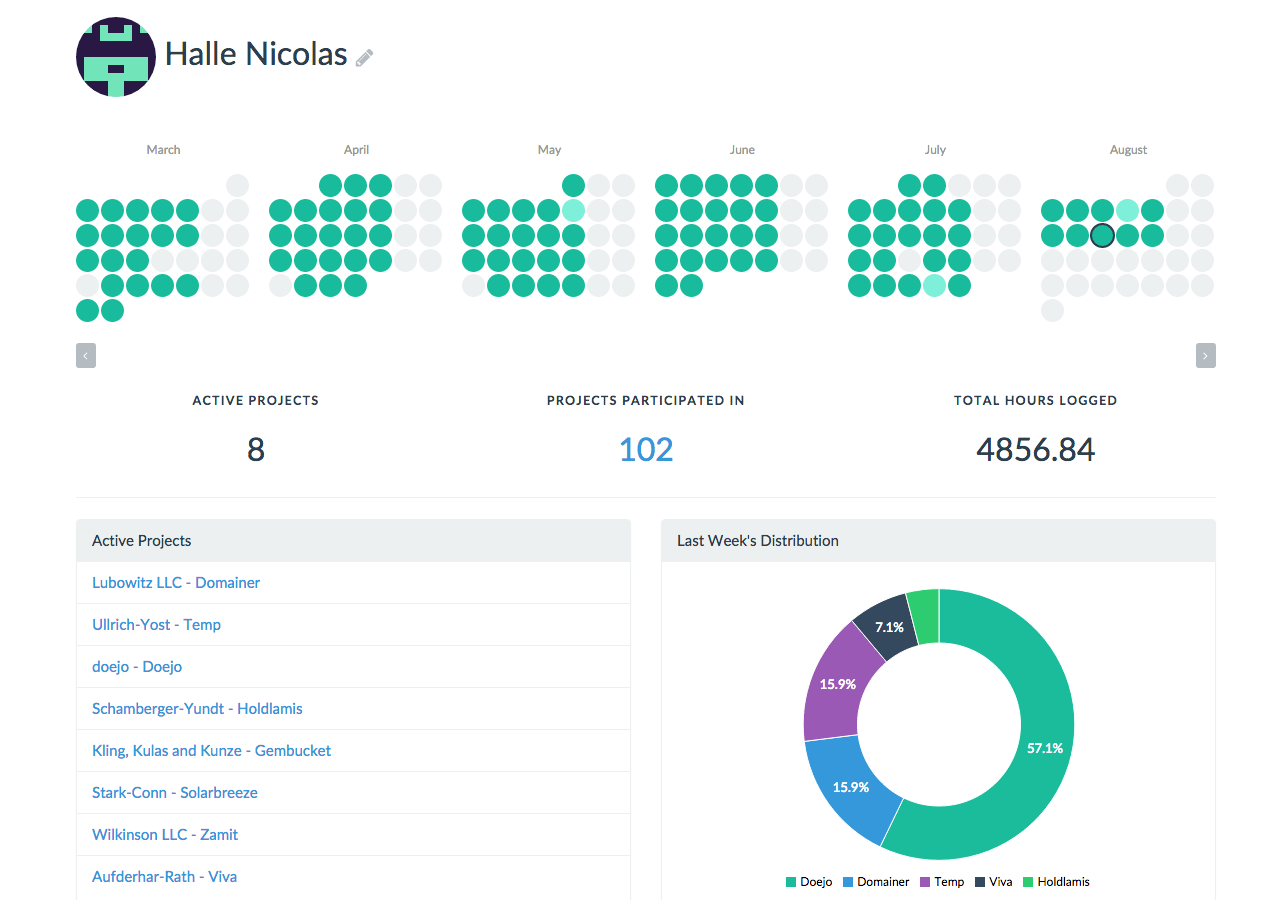Viewport: 1280px width, 900px height.
Task: Open the Ullrich-Yost - Temp project
Action: (x=156, y=625)
